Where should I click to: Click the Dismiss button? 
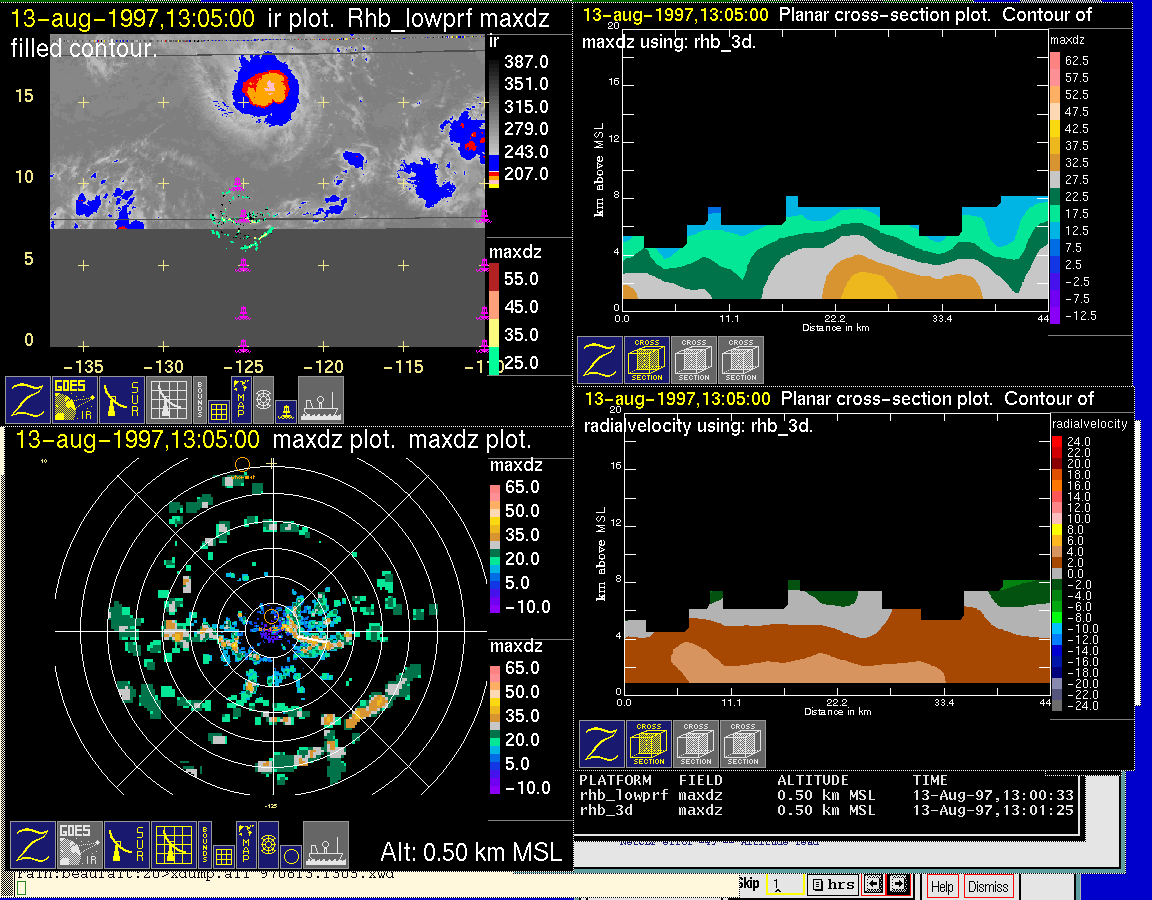click(x=988, y=886)
